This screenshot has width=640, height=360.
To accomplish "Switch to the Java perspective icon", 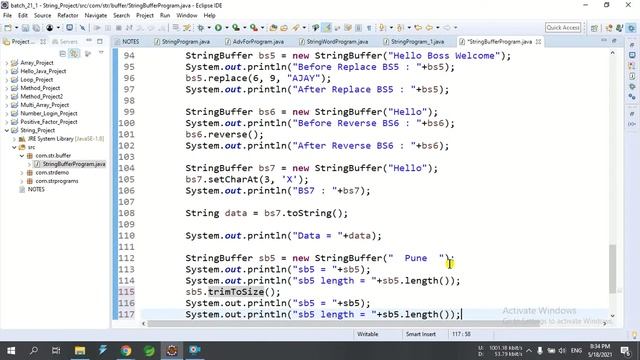I will pos(620,28).
